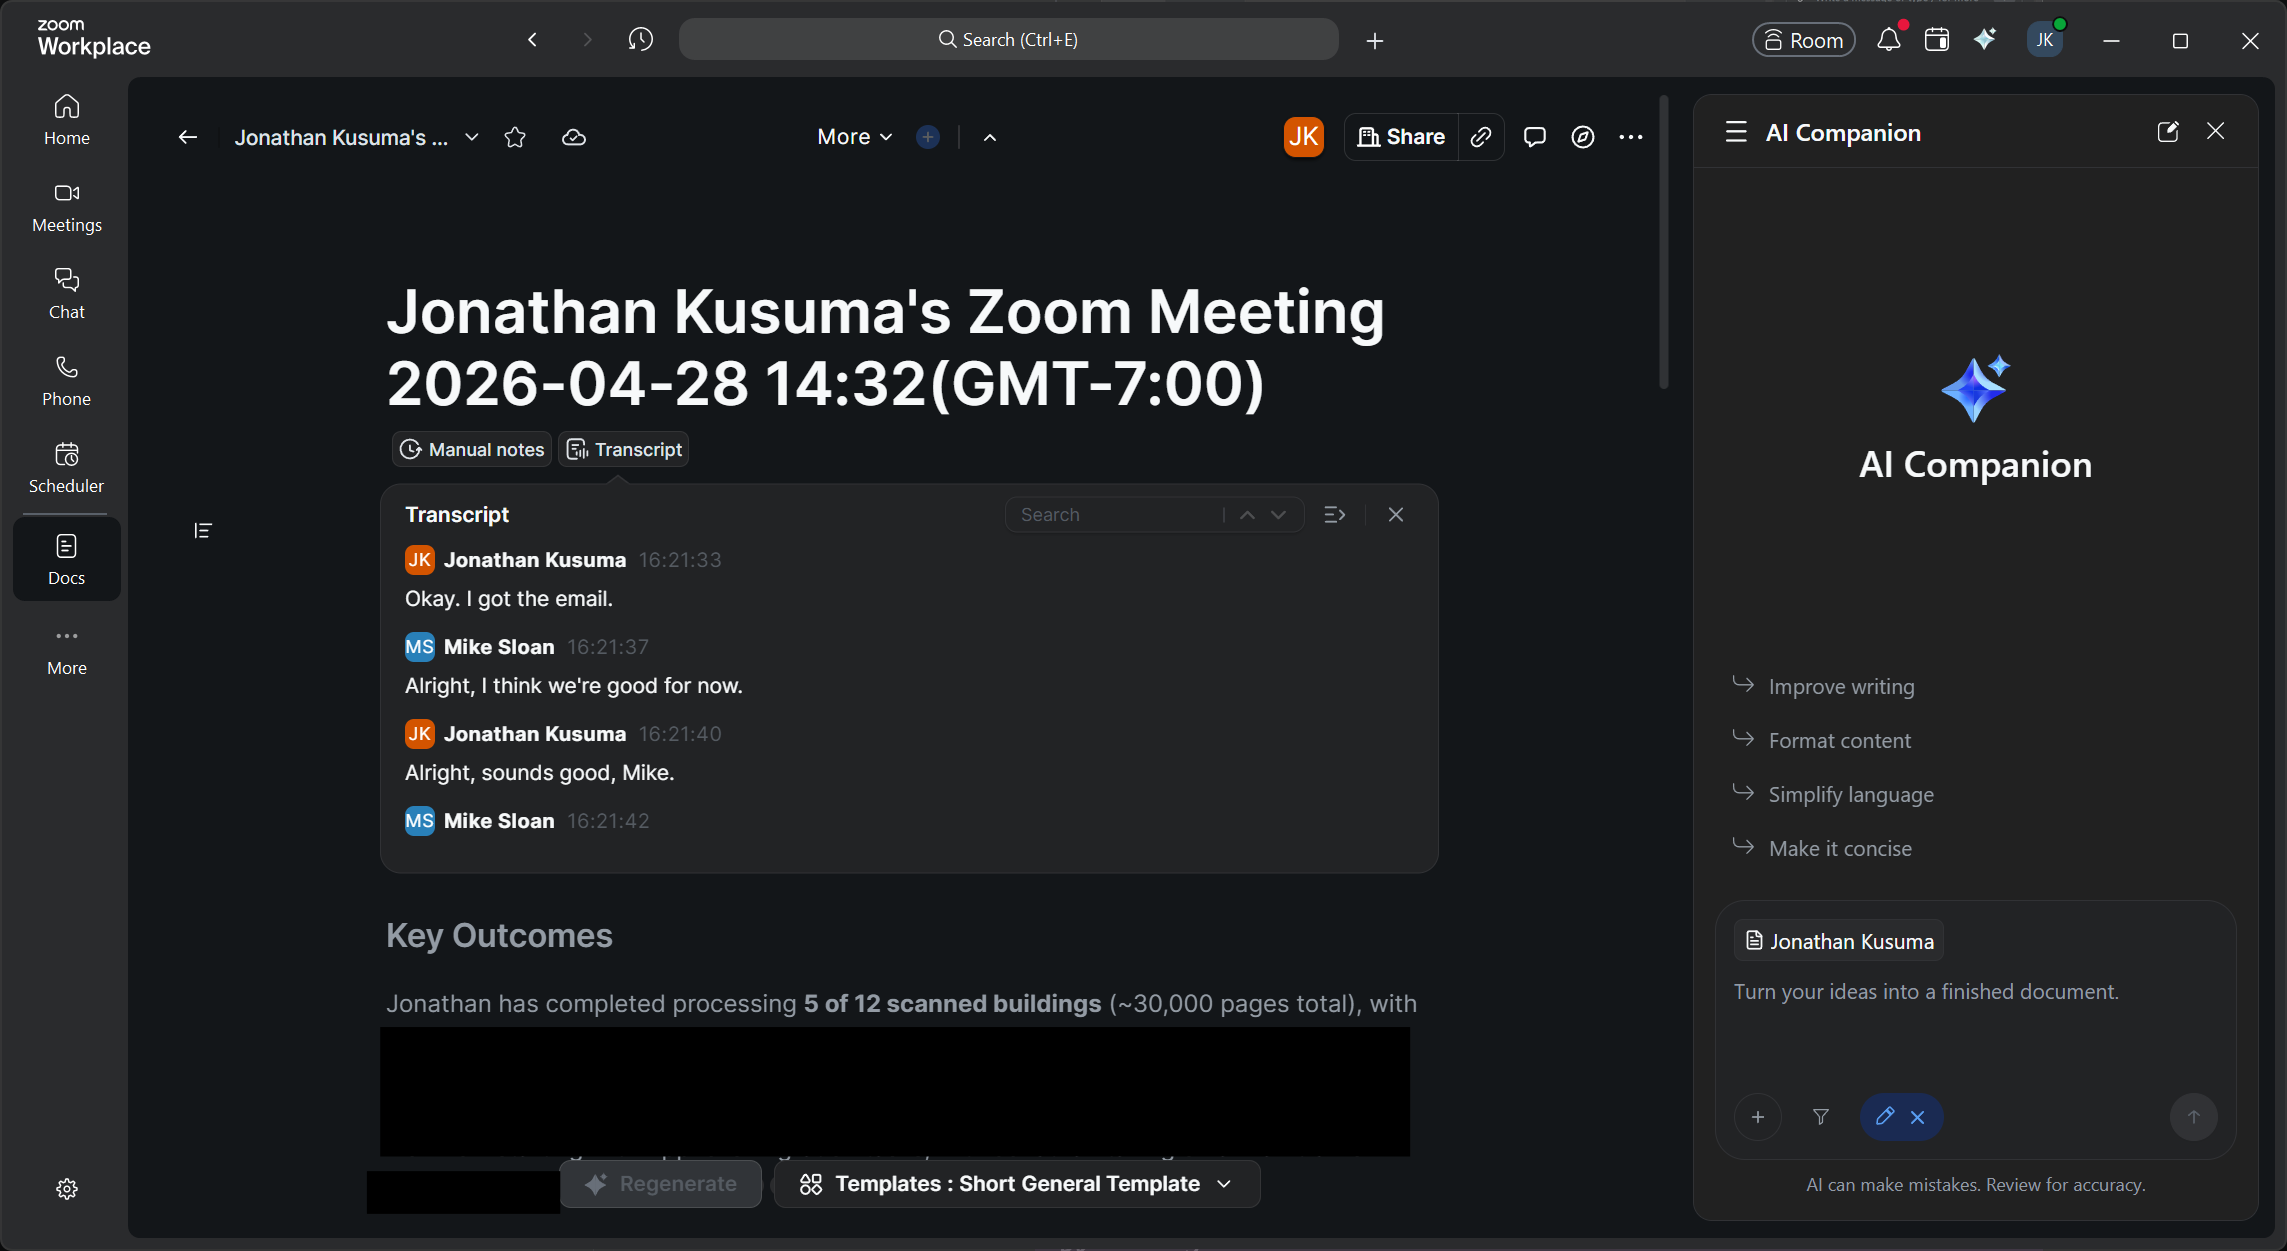Image resolution: width=2287 pixels, height=1251 pixels.
Task: Switch to the Transcript tab
Action: click(624, 449)
